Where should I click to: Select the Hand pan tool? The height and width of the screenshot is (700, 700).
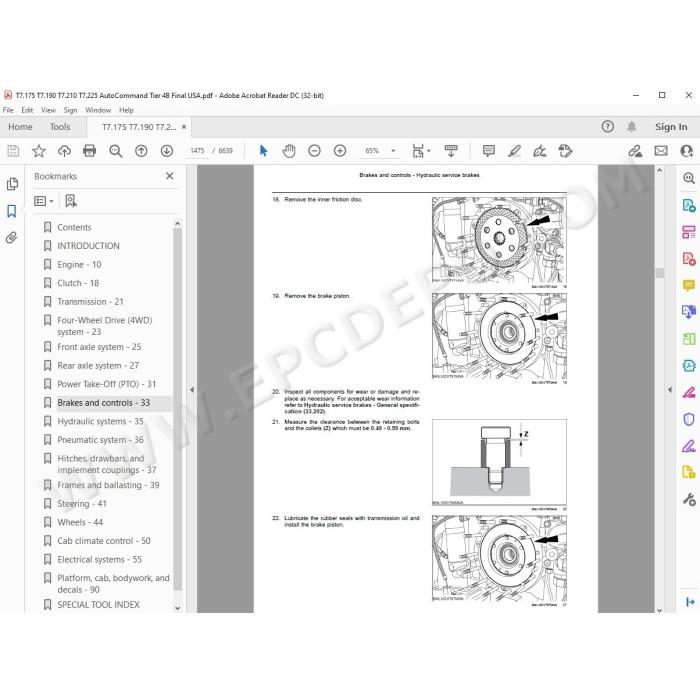pos(289,151)
